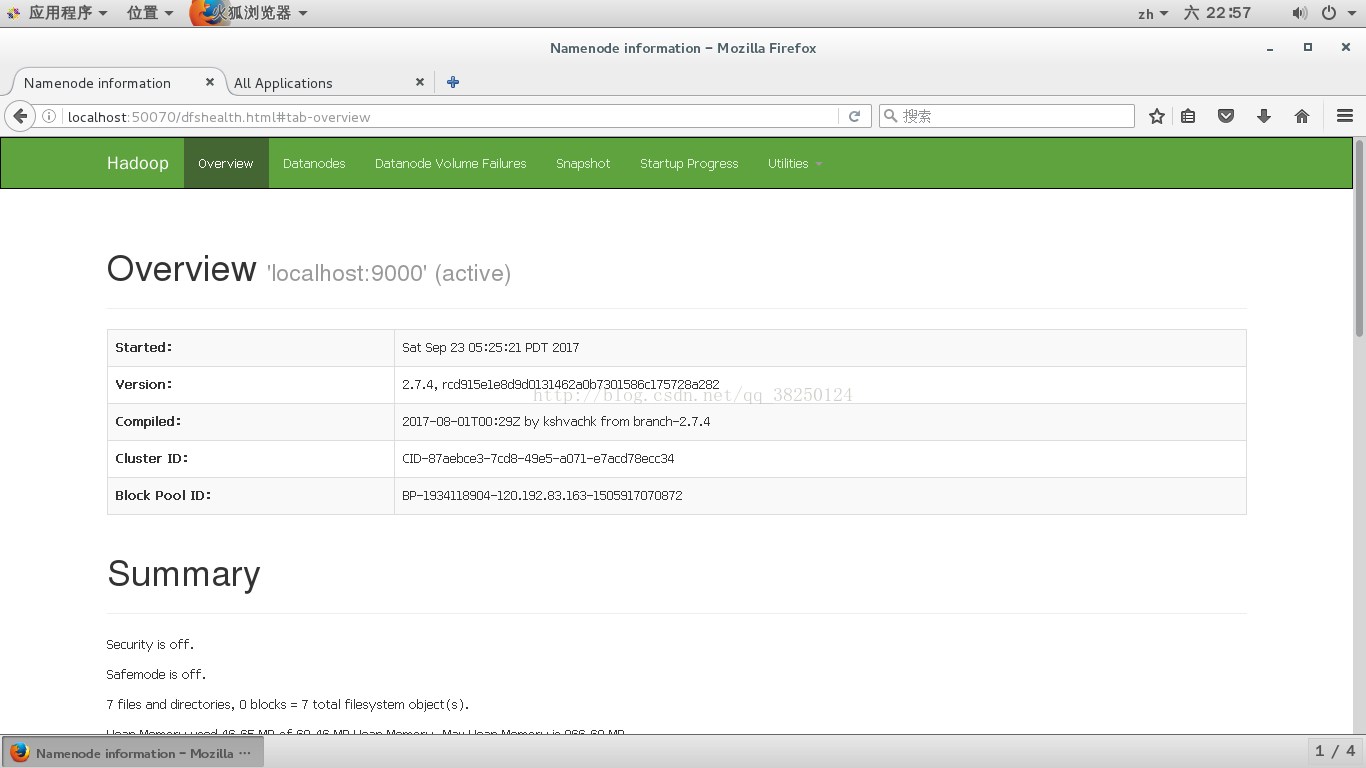Click the Summary heading
Viewport: 1366px width, 768px height.
click(184, 574)
